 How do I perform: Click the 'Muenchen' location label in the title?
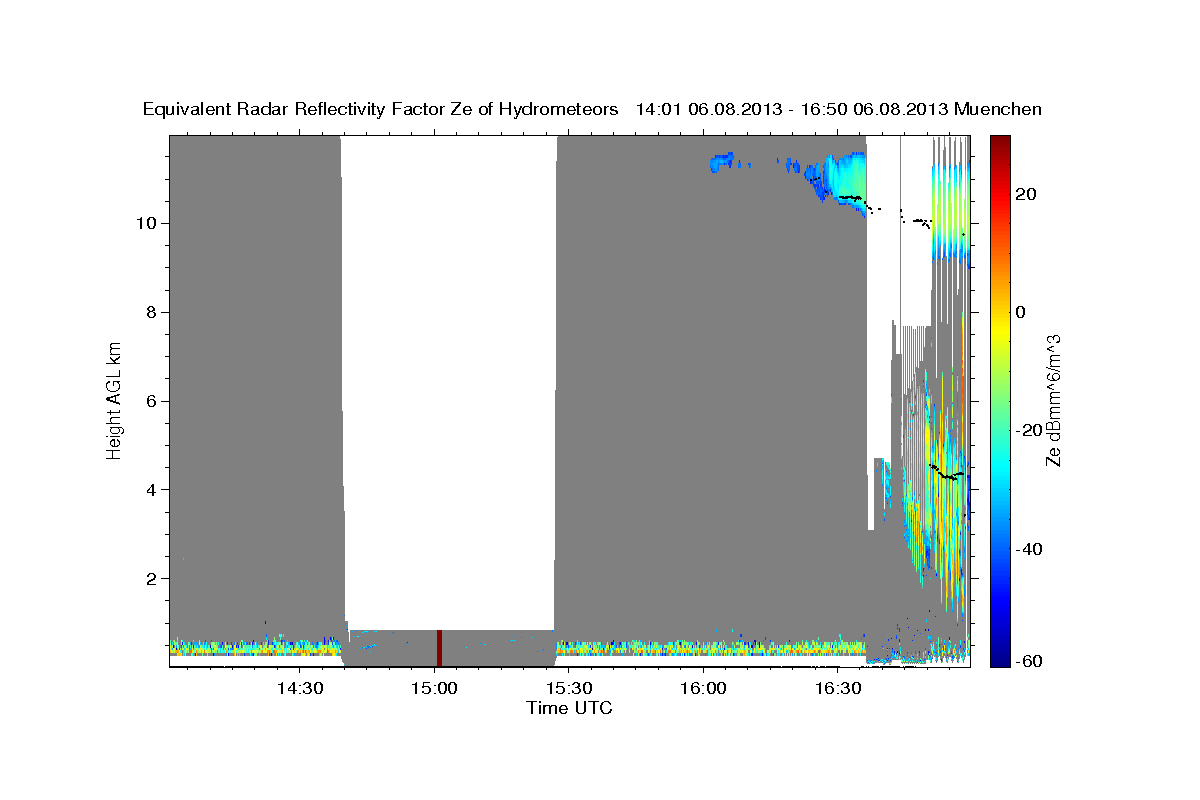998,110
